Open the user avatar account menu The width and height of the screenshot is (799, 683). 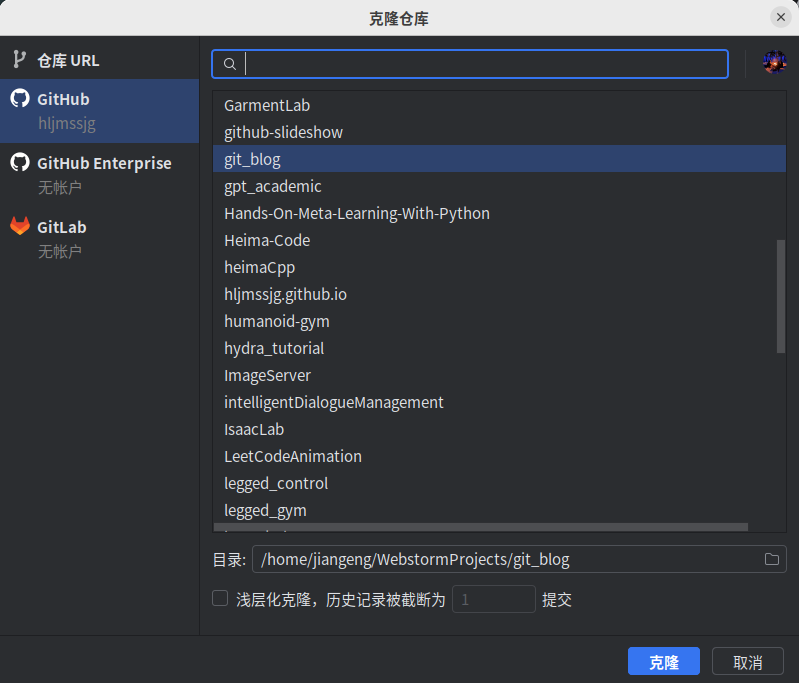(x=775, y=62)
